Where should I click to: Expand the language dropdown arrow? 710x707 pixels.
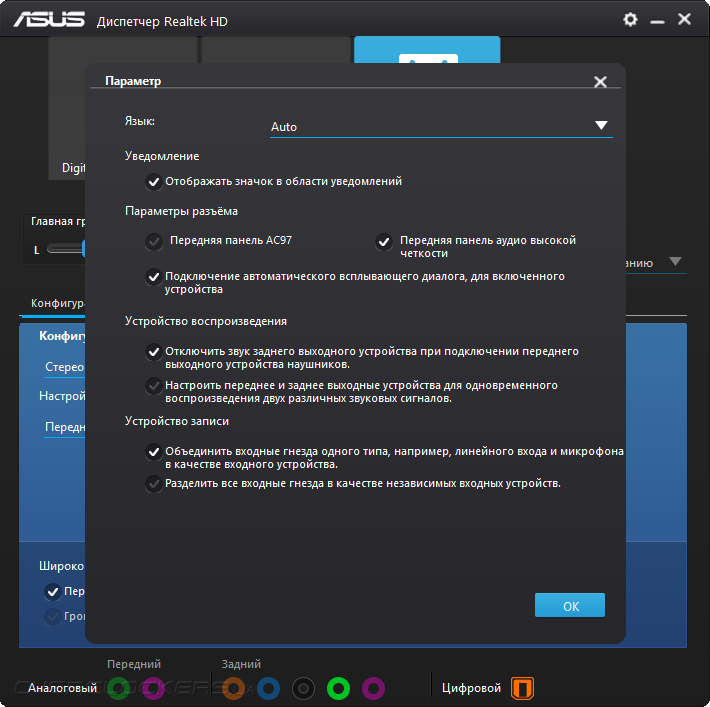click(x=601, y=125)
